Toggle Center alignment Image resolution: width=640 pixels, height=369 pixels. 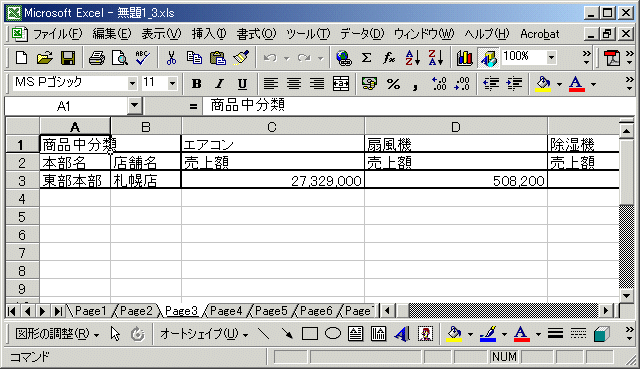(294, 84)
